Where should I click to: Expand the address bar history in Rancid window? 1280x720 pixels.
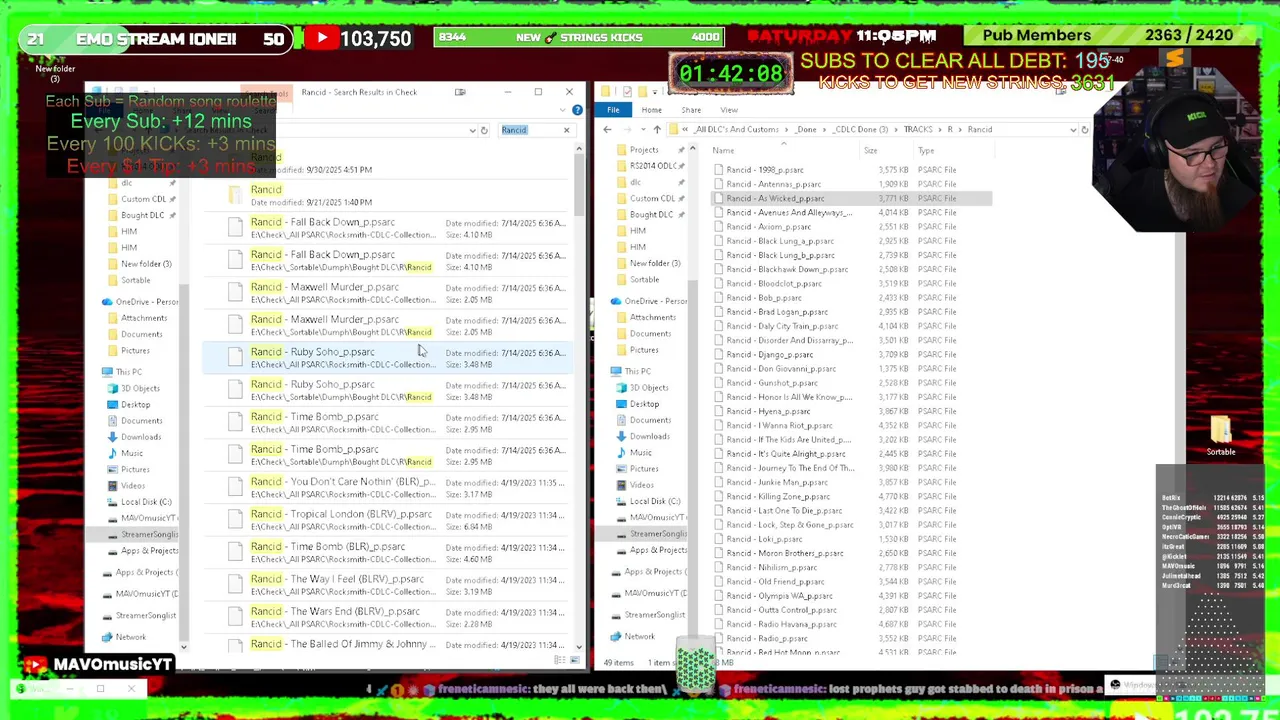[1073, 129]
